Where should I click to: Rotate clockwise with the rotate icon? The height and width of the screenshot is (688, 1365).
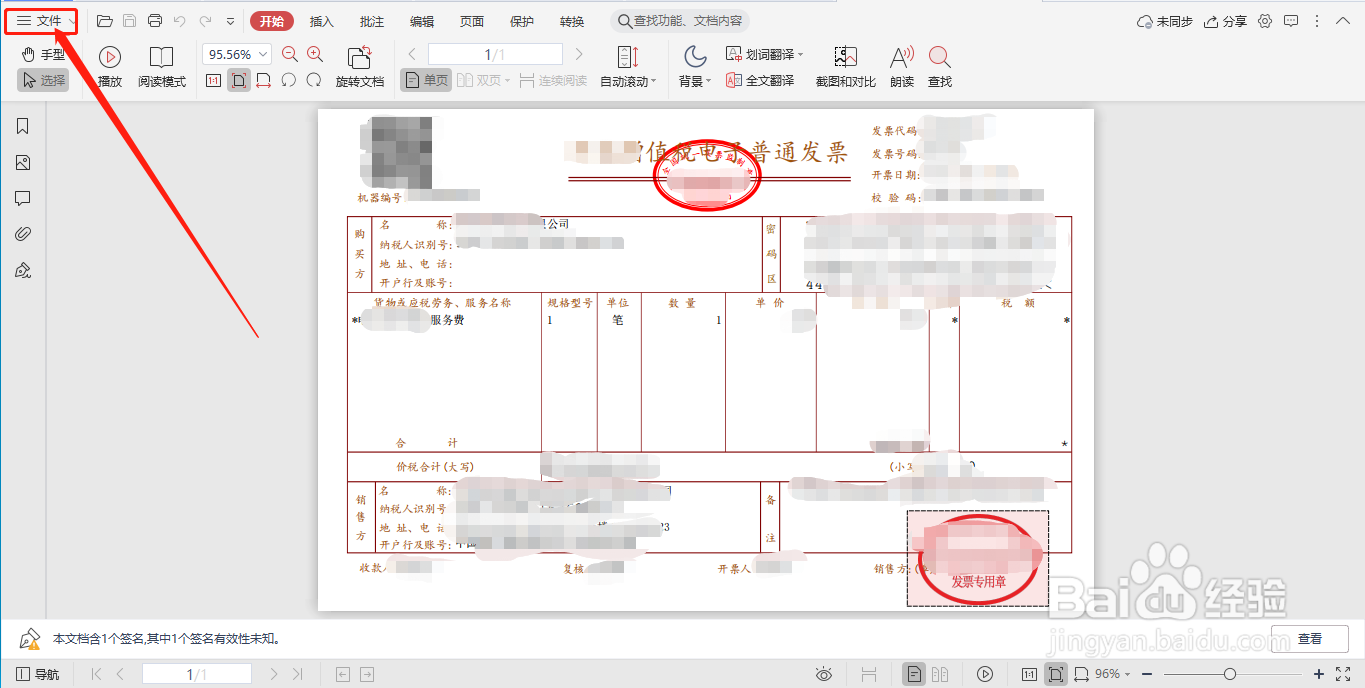click(314, 81)
